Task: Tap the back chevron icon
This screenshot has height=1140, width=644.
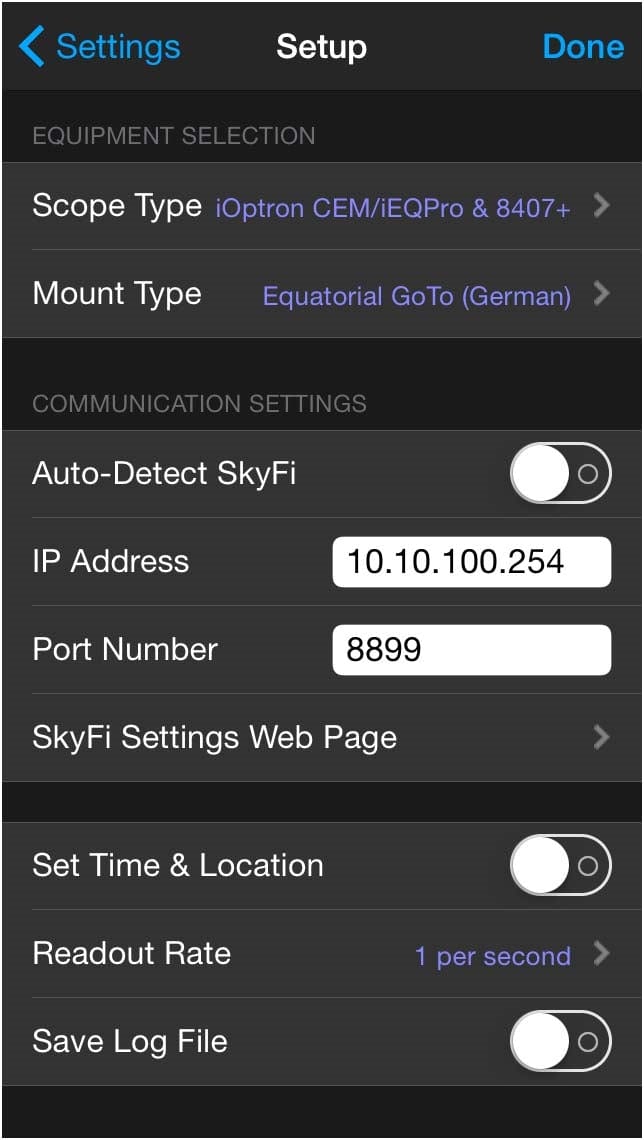Action: pyautogui.click(x=31, y=47)
